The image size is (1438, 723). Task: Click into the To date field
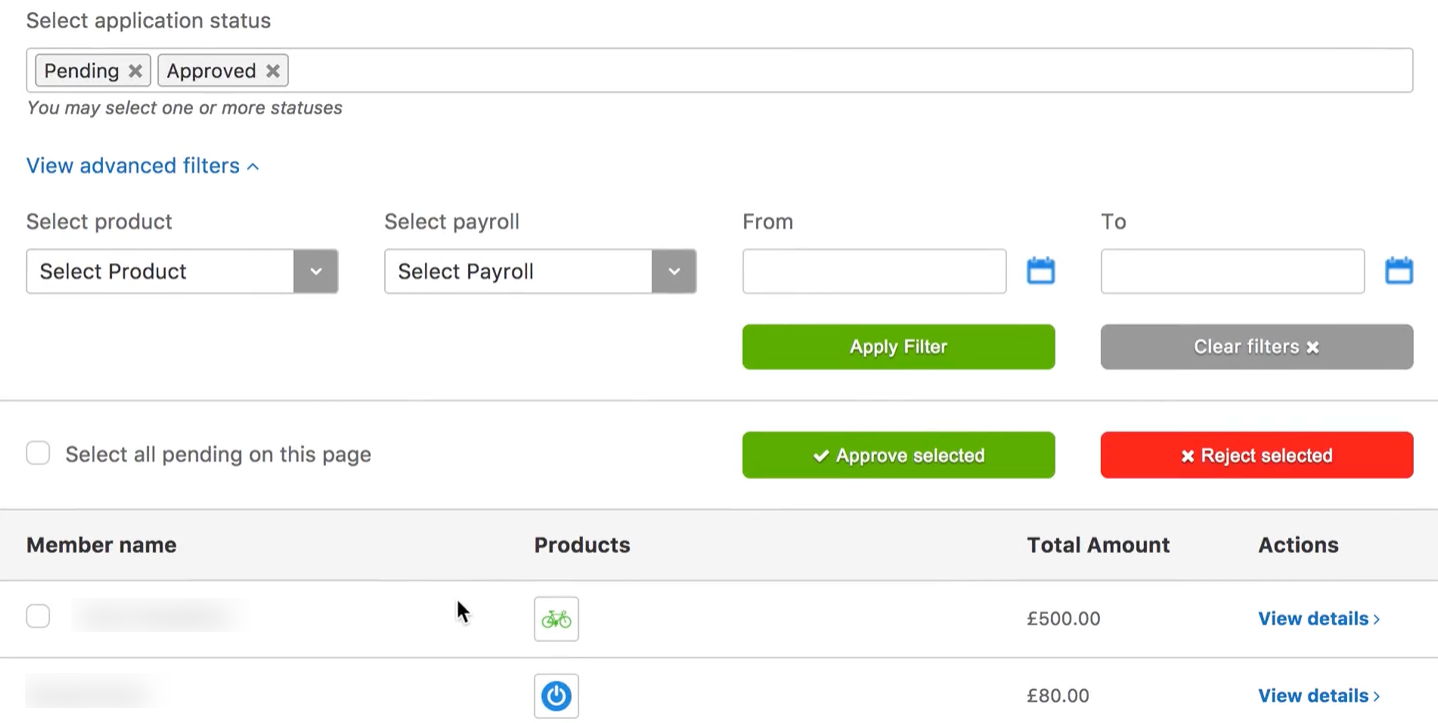(1232, 272)
